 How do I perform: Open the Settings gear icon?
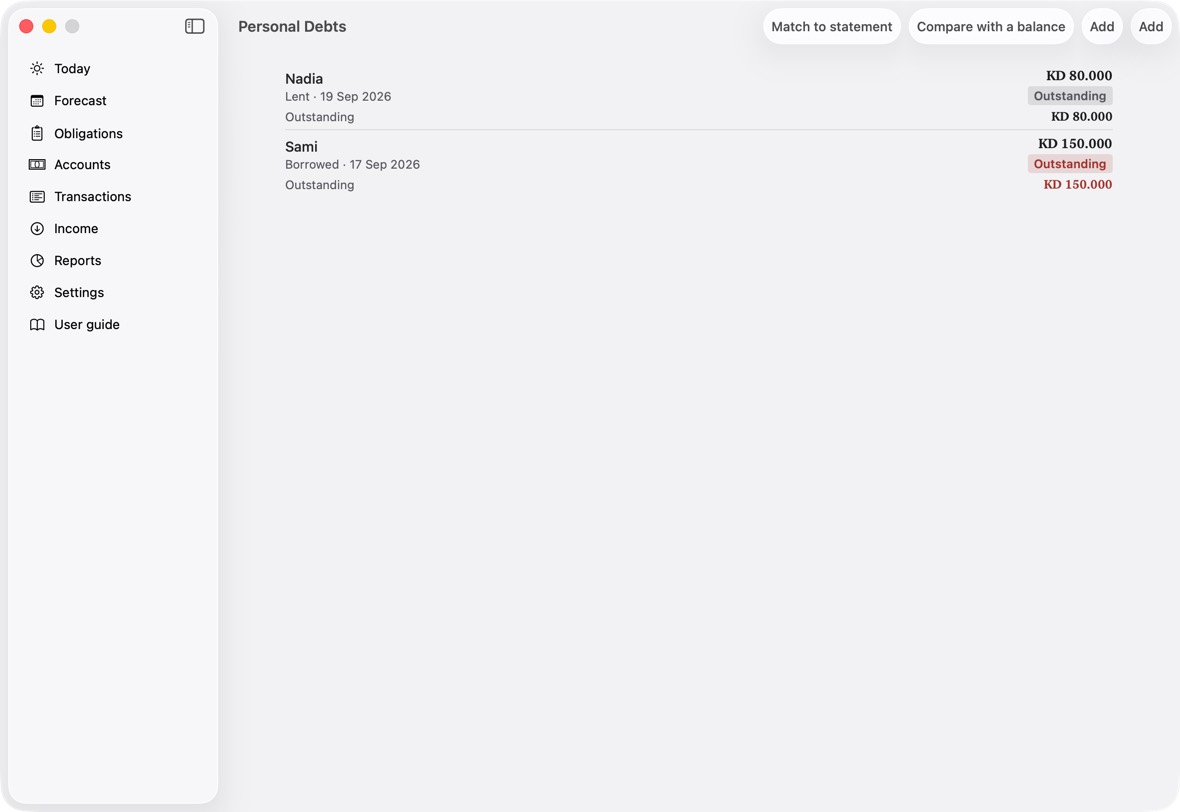click(x=37, y=292)
